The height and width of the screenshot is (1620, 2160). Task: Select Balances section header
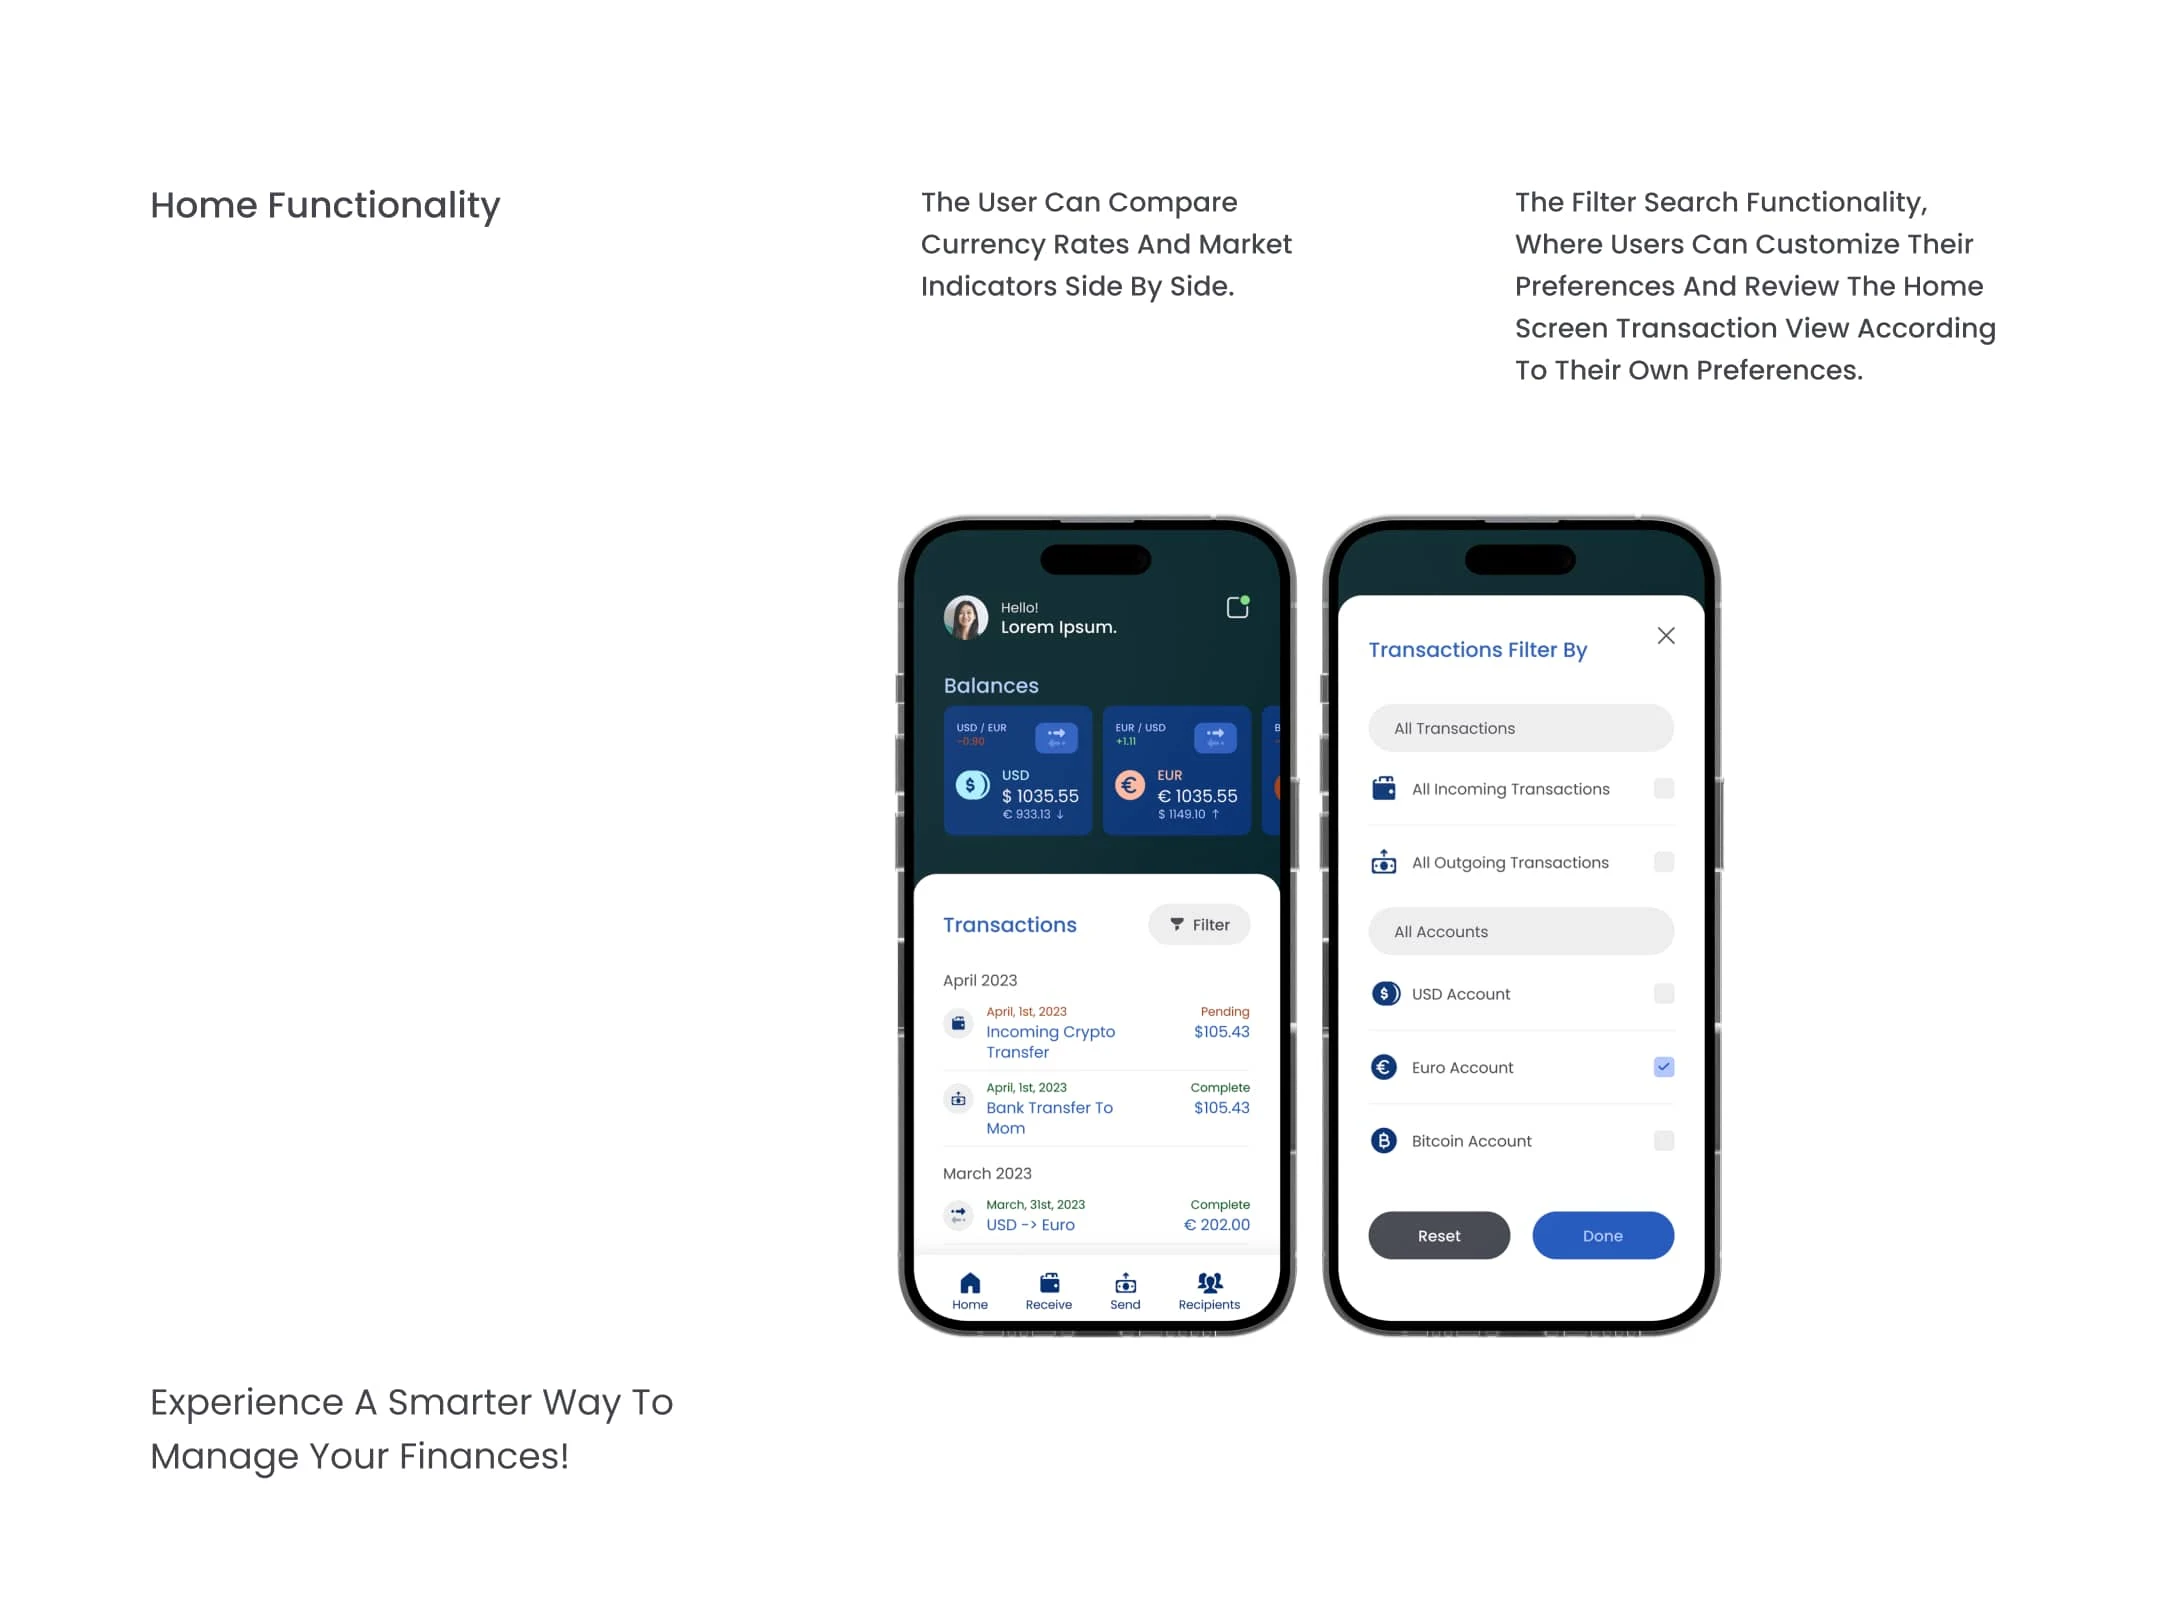990,684
